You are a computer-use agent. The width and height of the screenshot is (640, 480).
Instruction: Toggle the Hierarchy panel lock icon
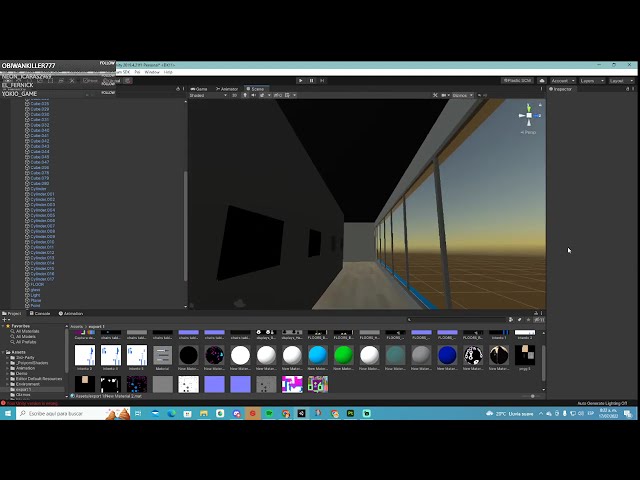pos(178,89)
